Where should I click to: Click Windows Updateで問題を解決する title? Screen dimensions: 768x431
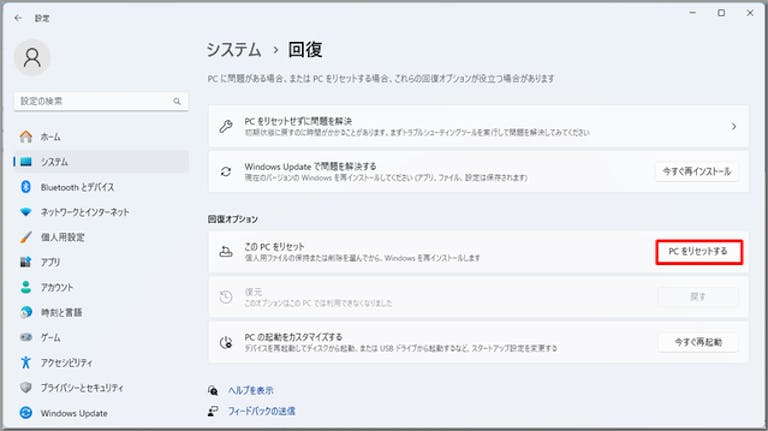point(311,167)
